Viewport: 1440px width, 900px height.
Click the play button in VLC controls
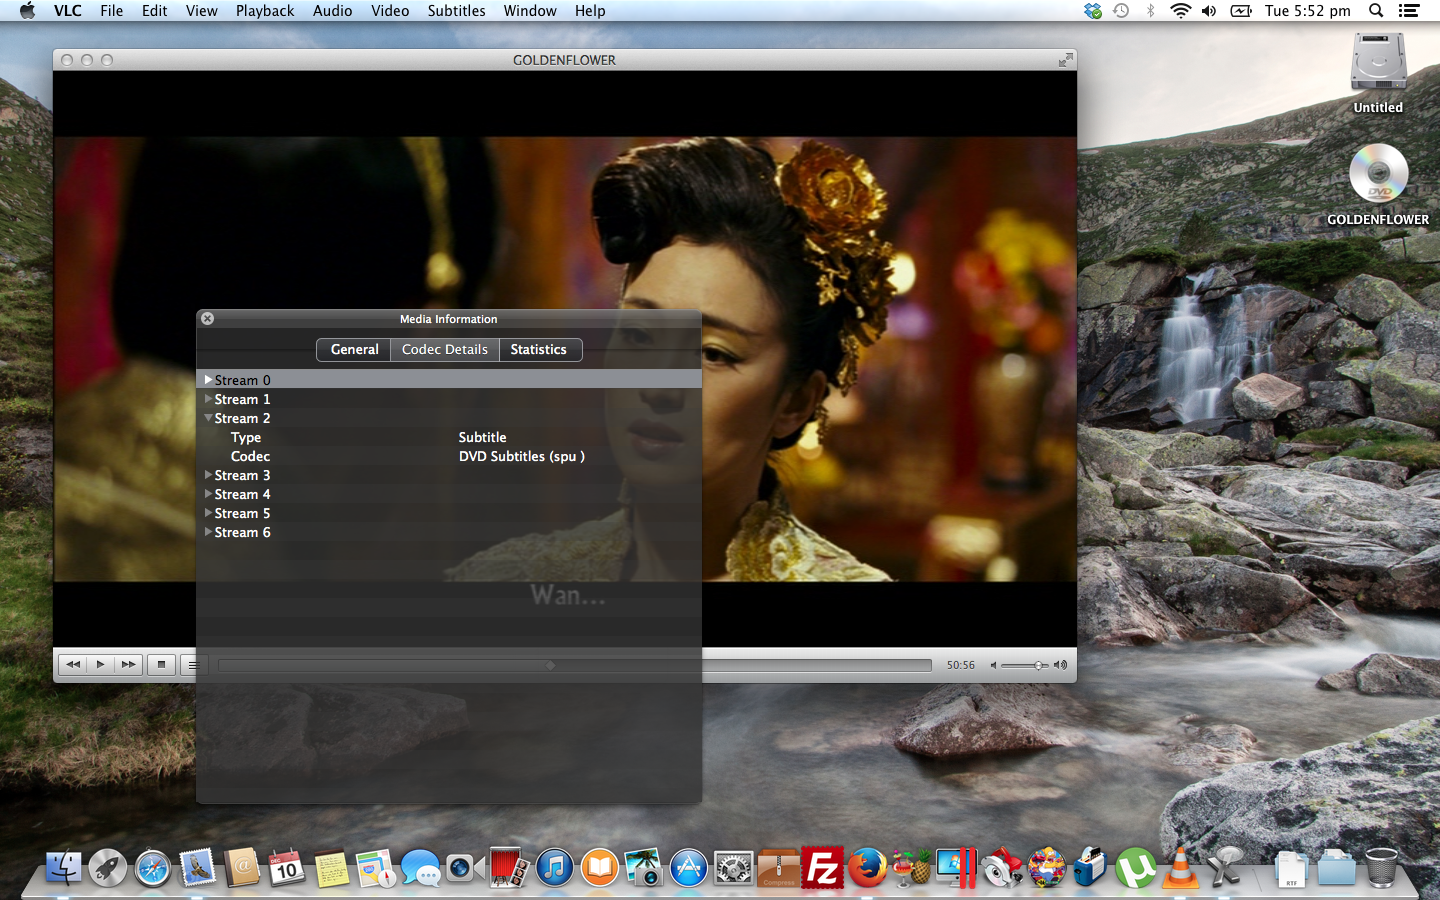coord(100,664)
